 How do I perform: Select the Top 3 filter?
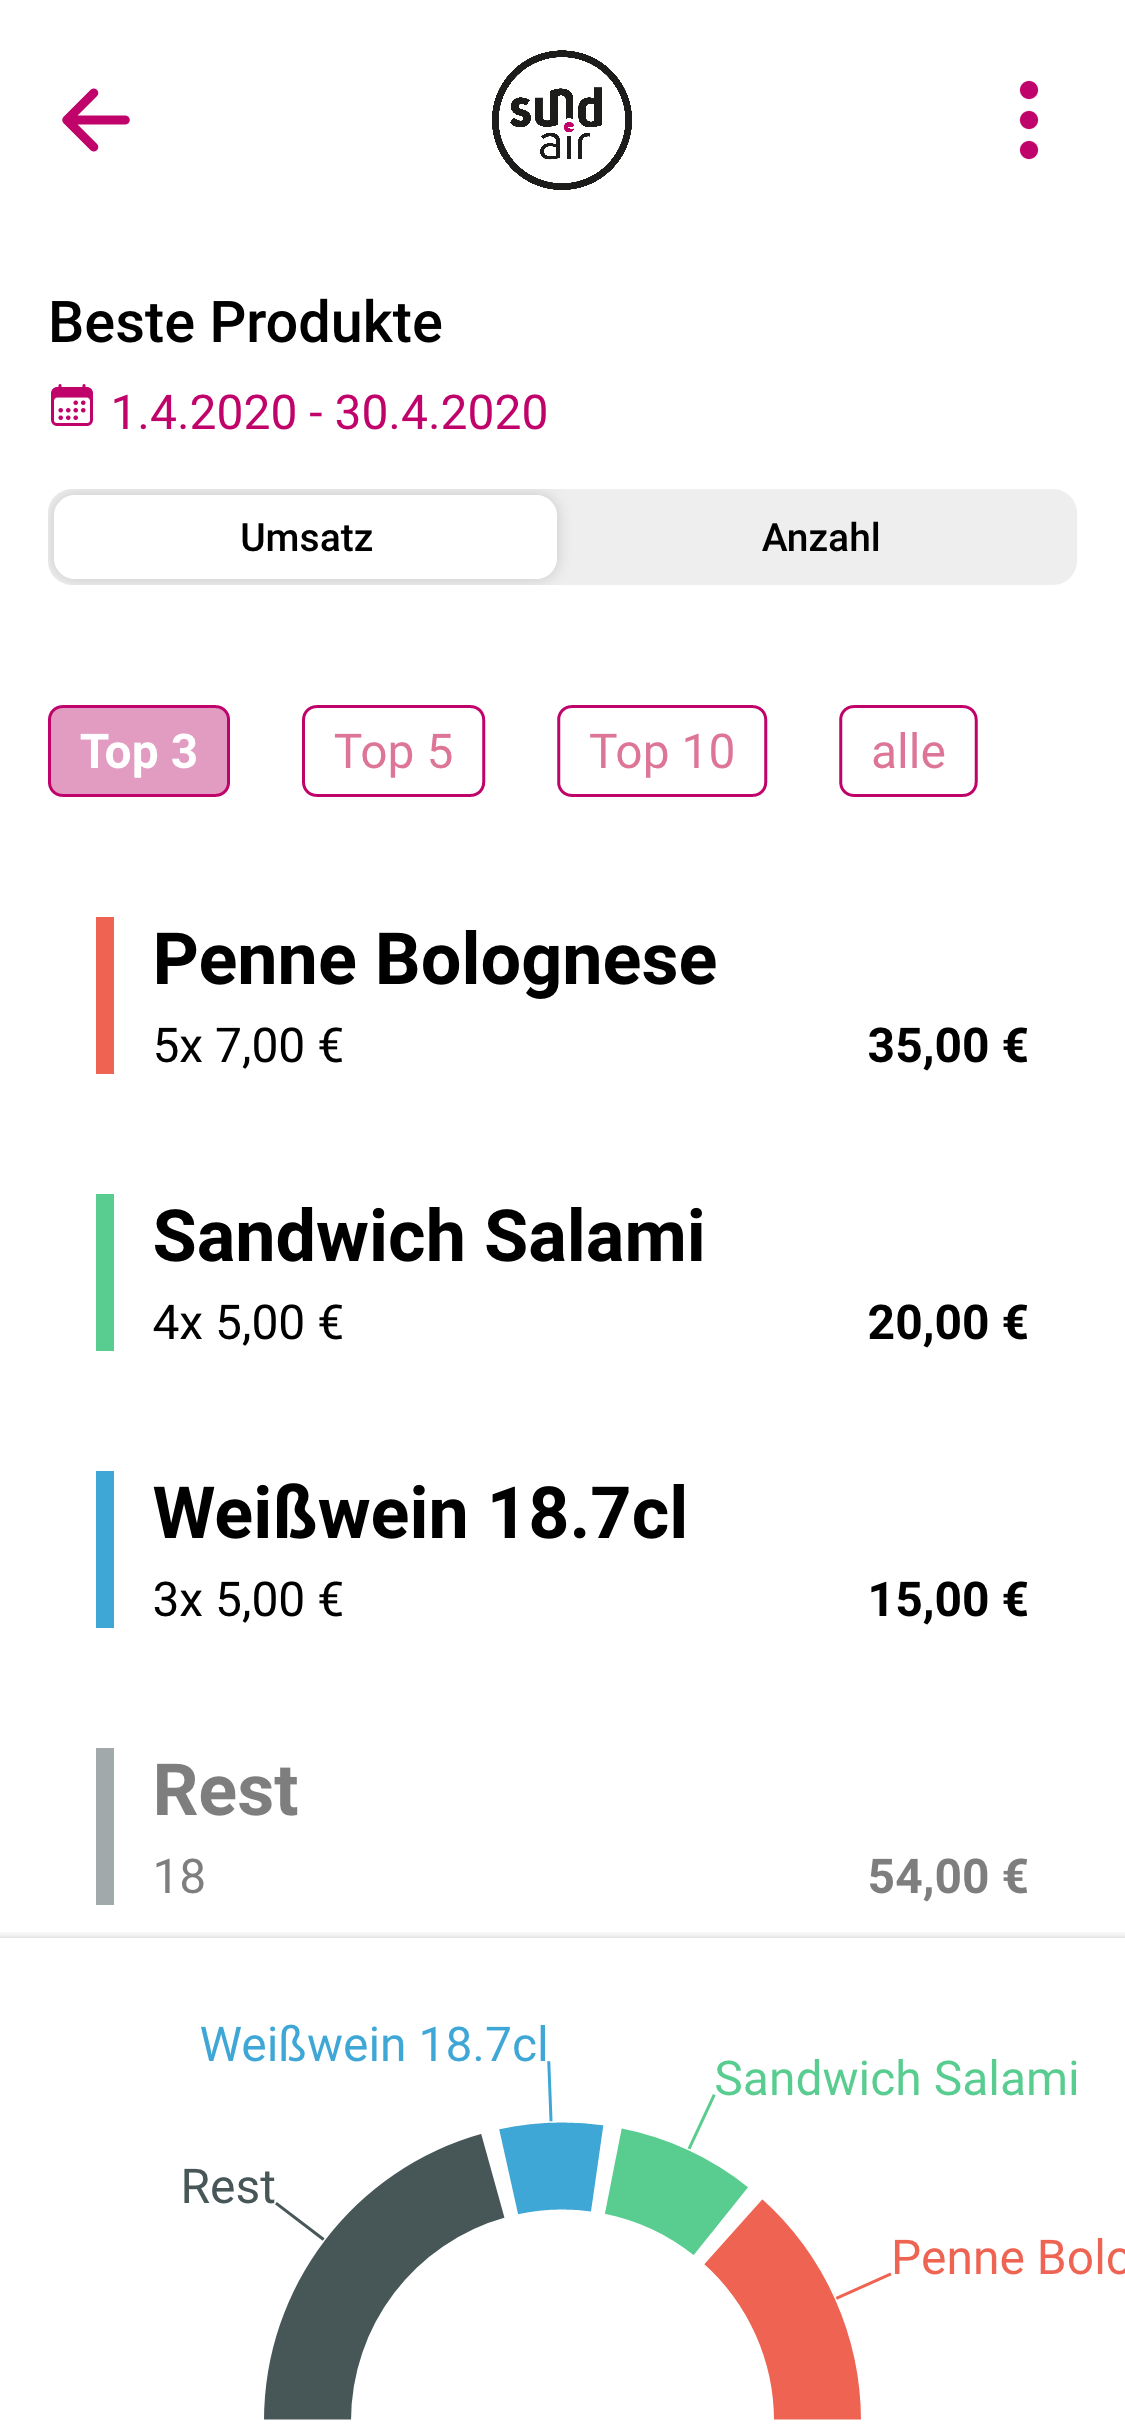[139, 751]
